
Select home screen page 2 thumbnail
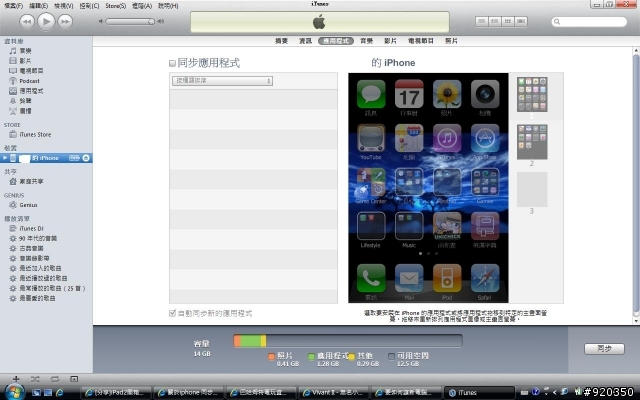(532, 142)
